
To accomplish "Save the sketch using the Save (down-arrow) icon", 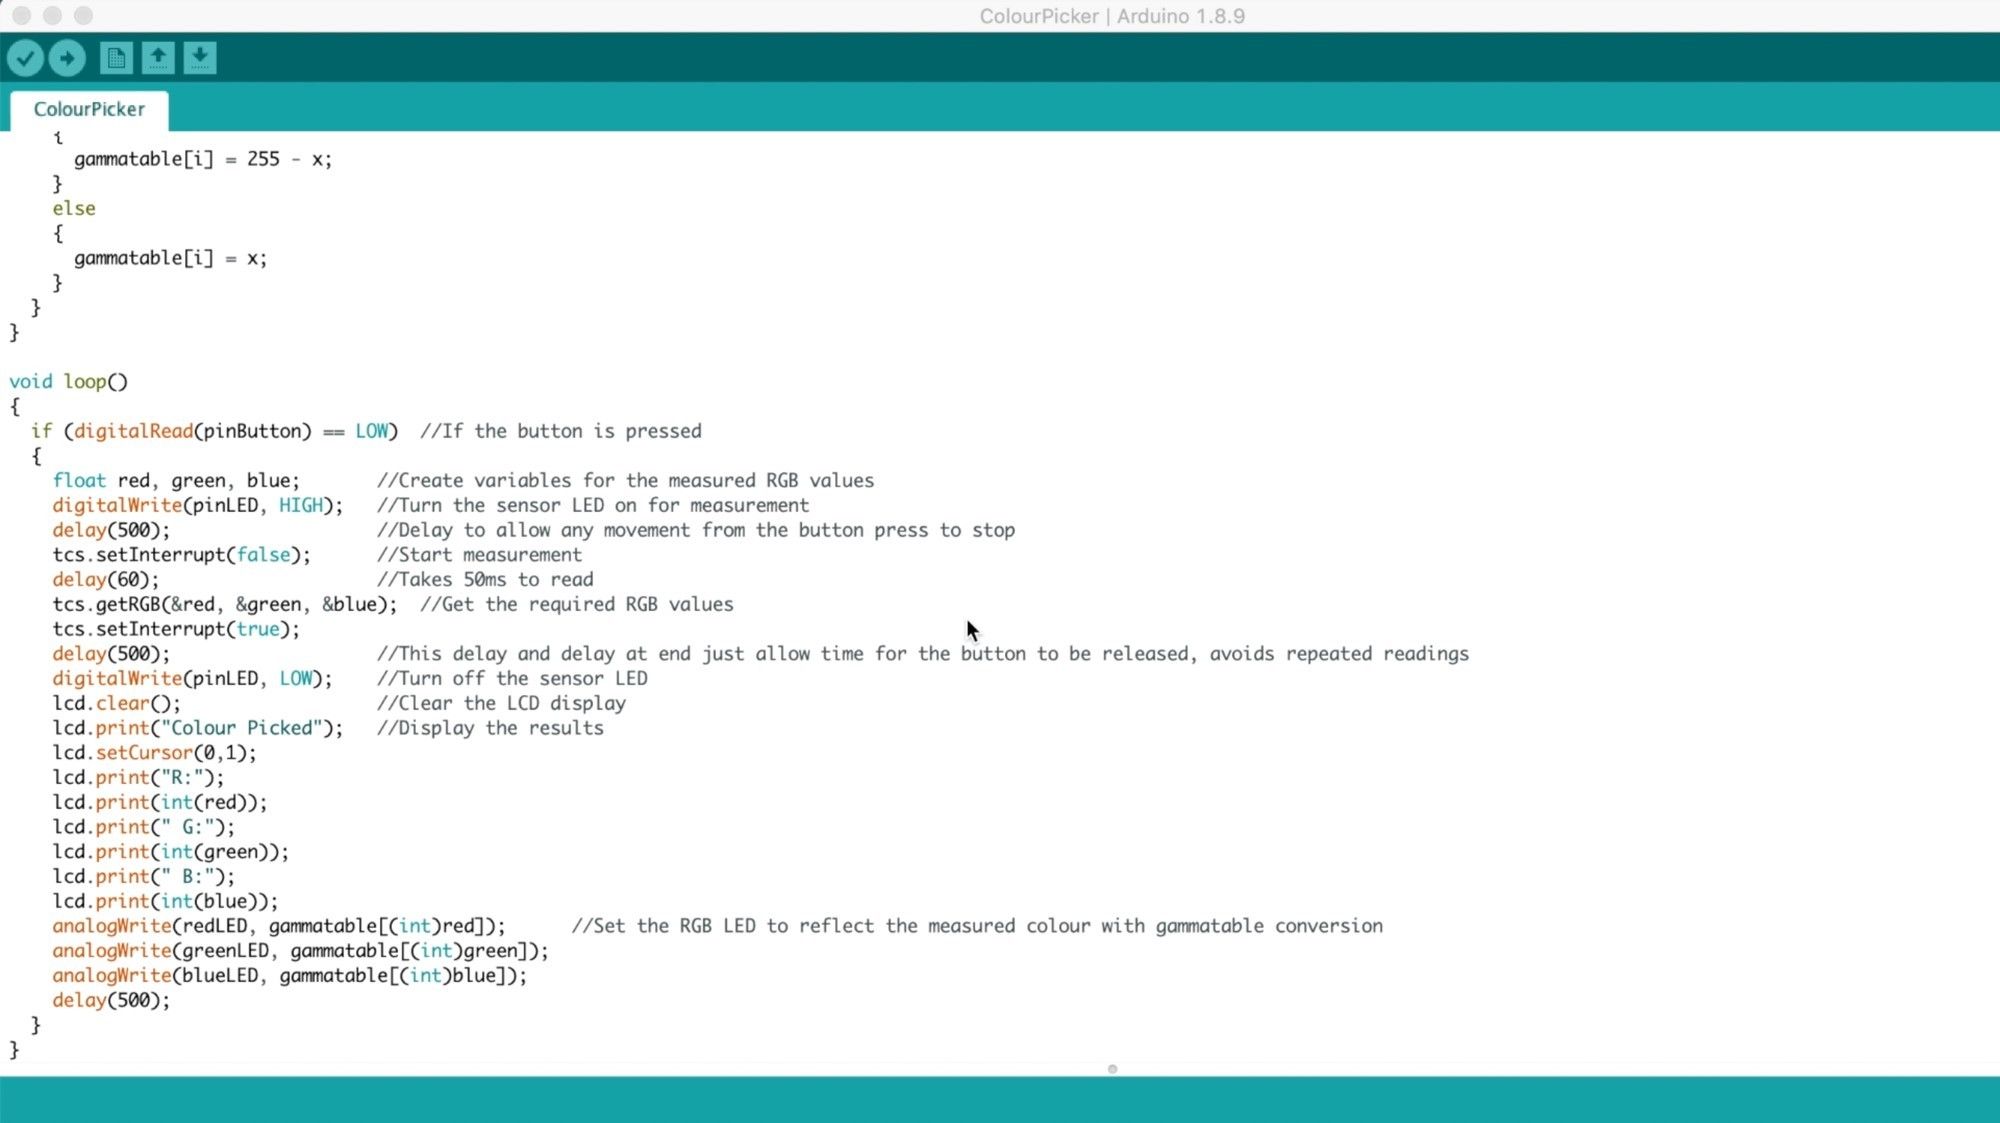I will pos(199,58).
